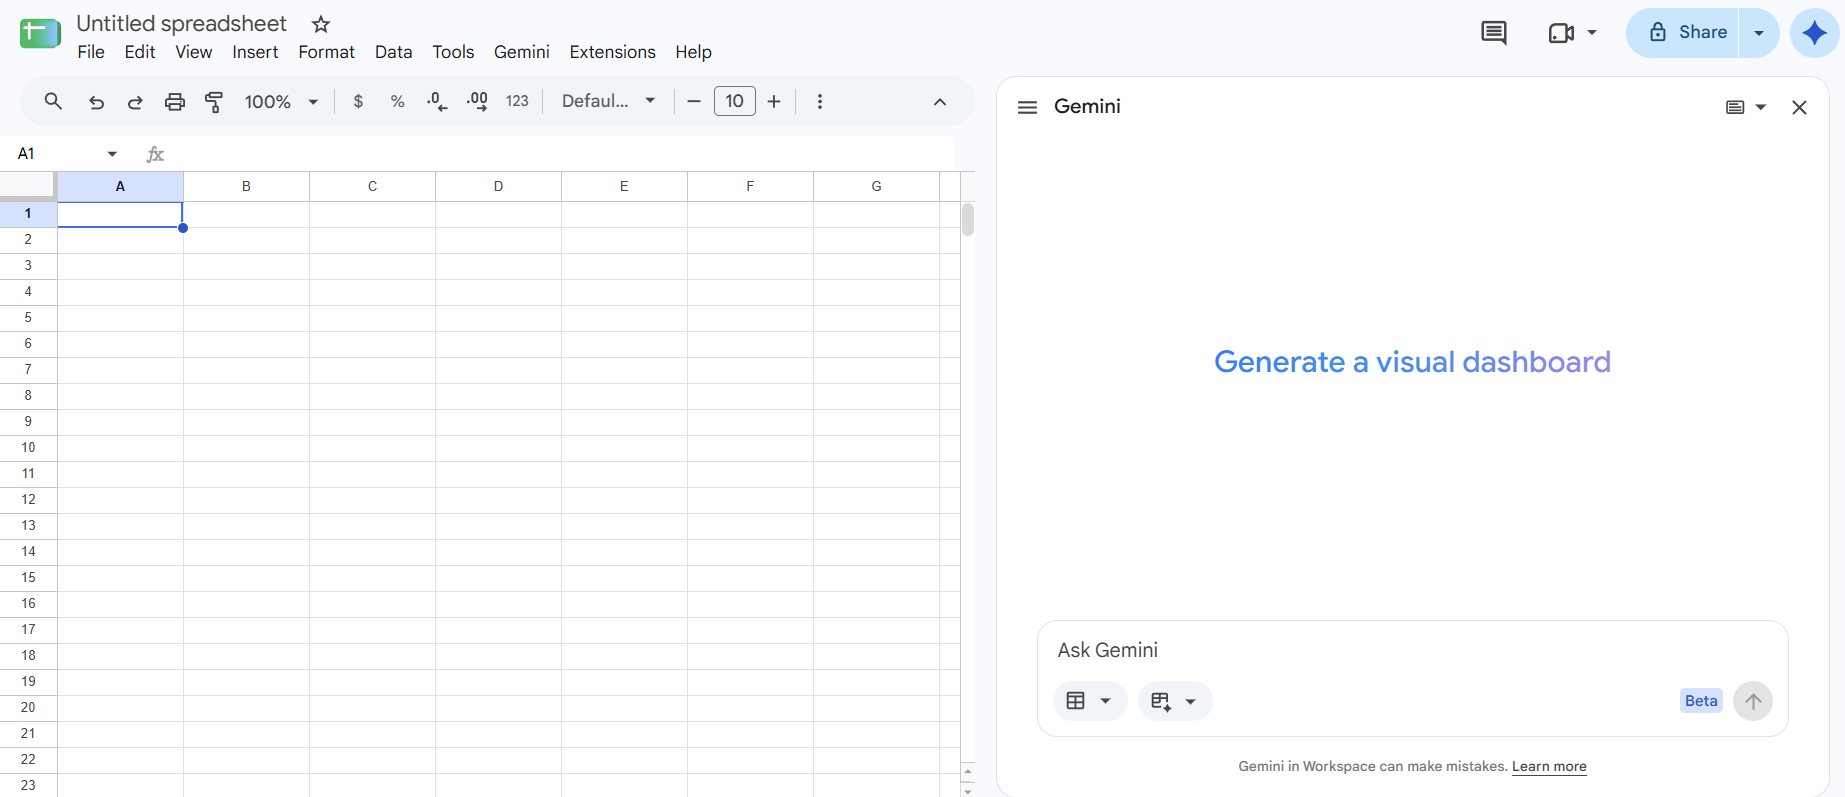Select column D header
This screenshot has height=797, width=1845.
point(498,186)
